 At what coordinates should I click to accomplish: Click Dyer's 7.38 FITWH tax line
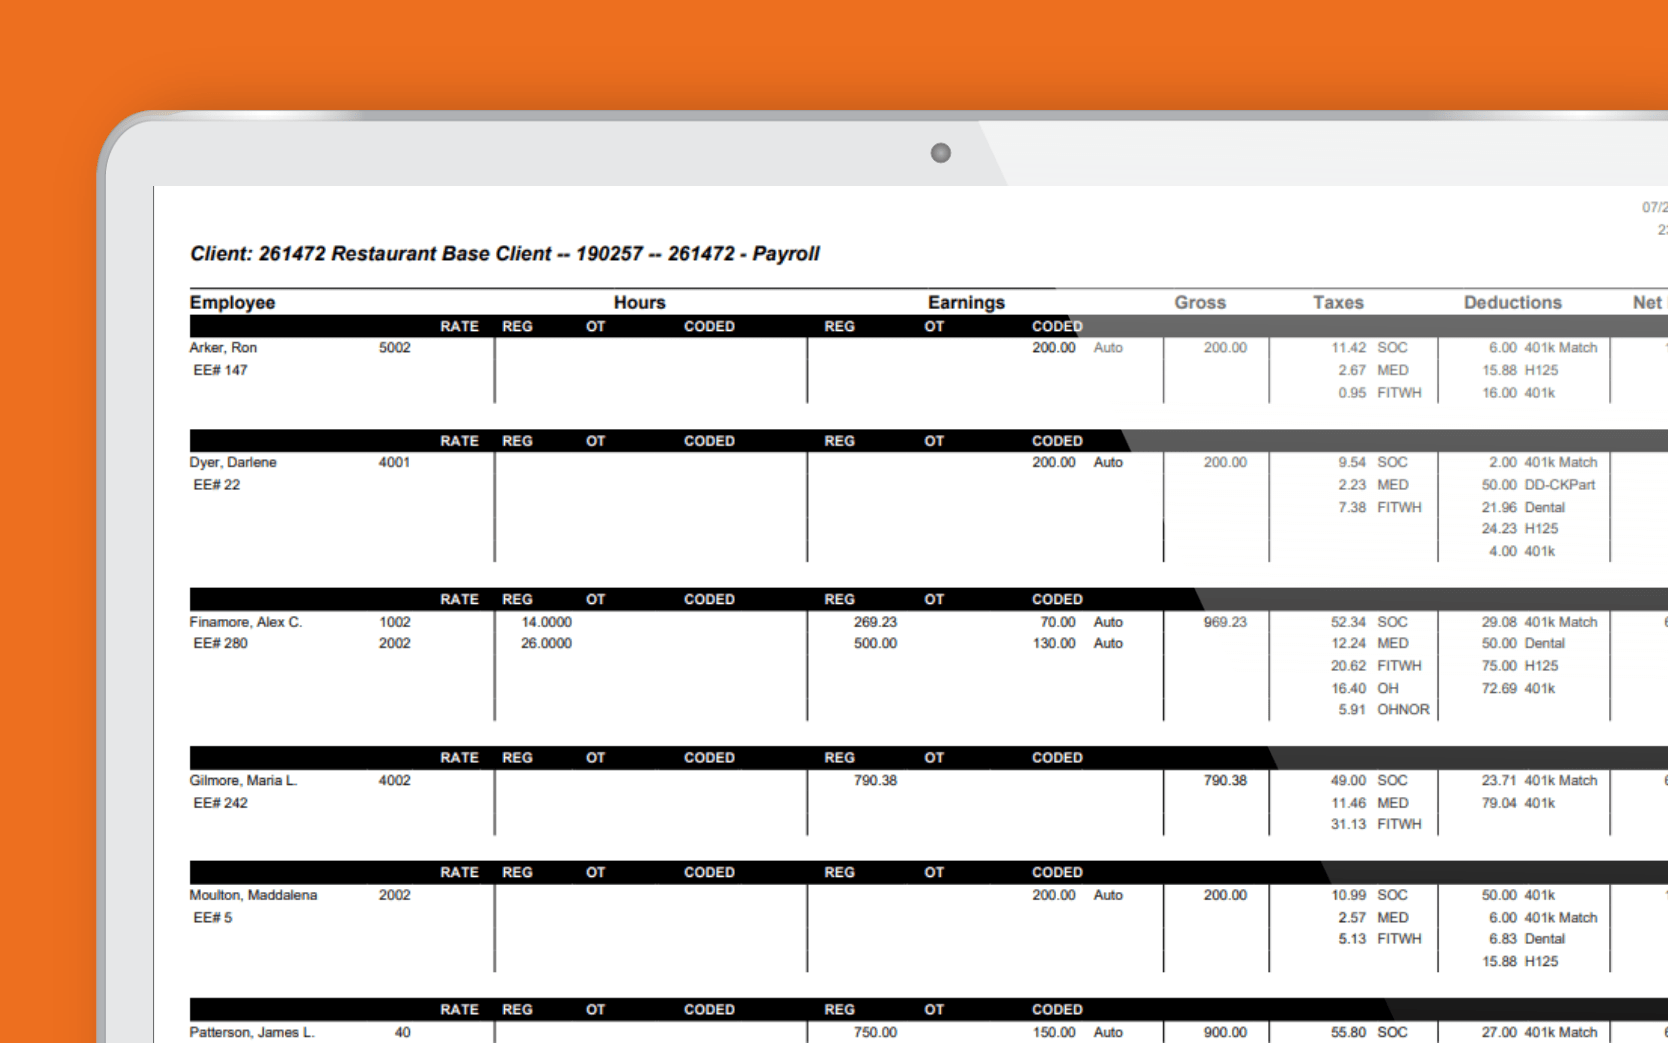1380,507
